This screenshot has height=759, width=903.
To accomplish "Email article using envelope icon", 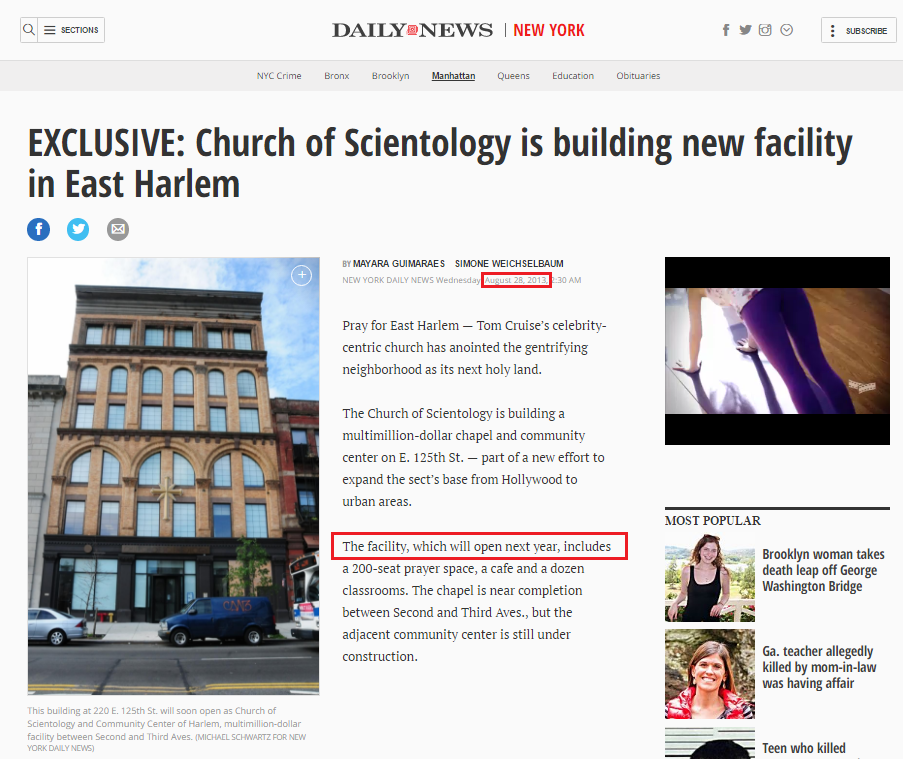I will 117,229.
